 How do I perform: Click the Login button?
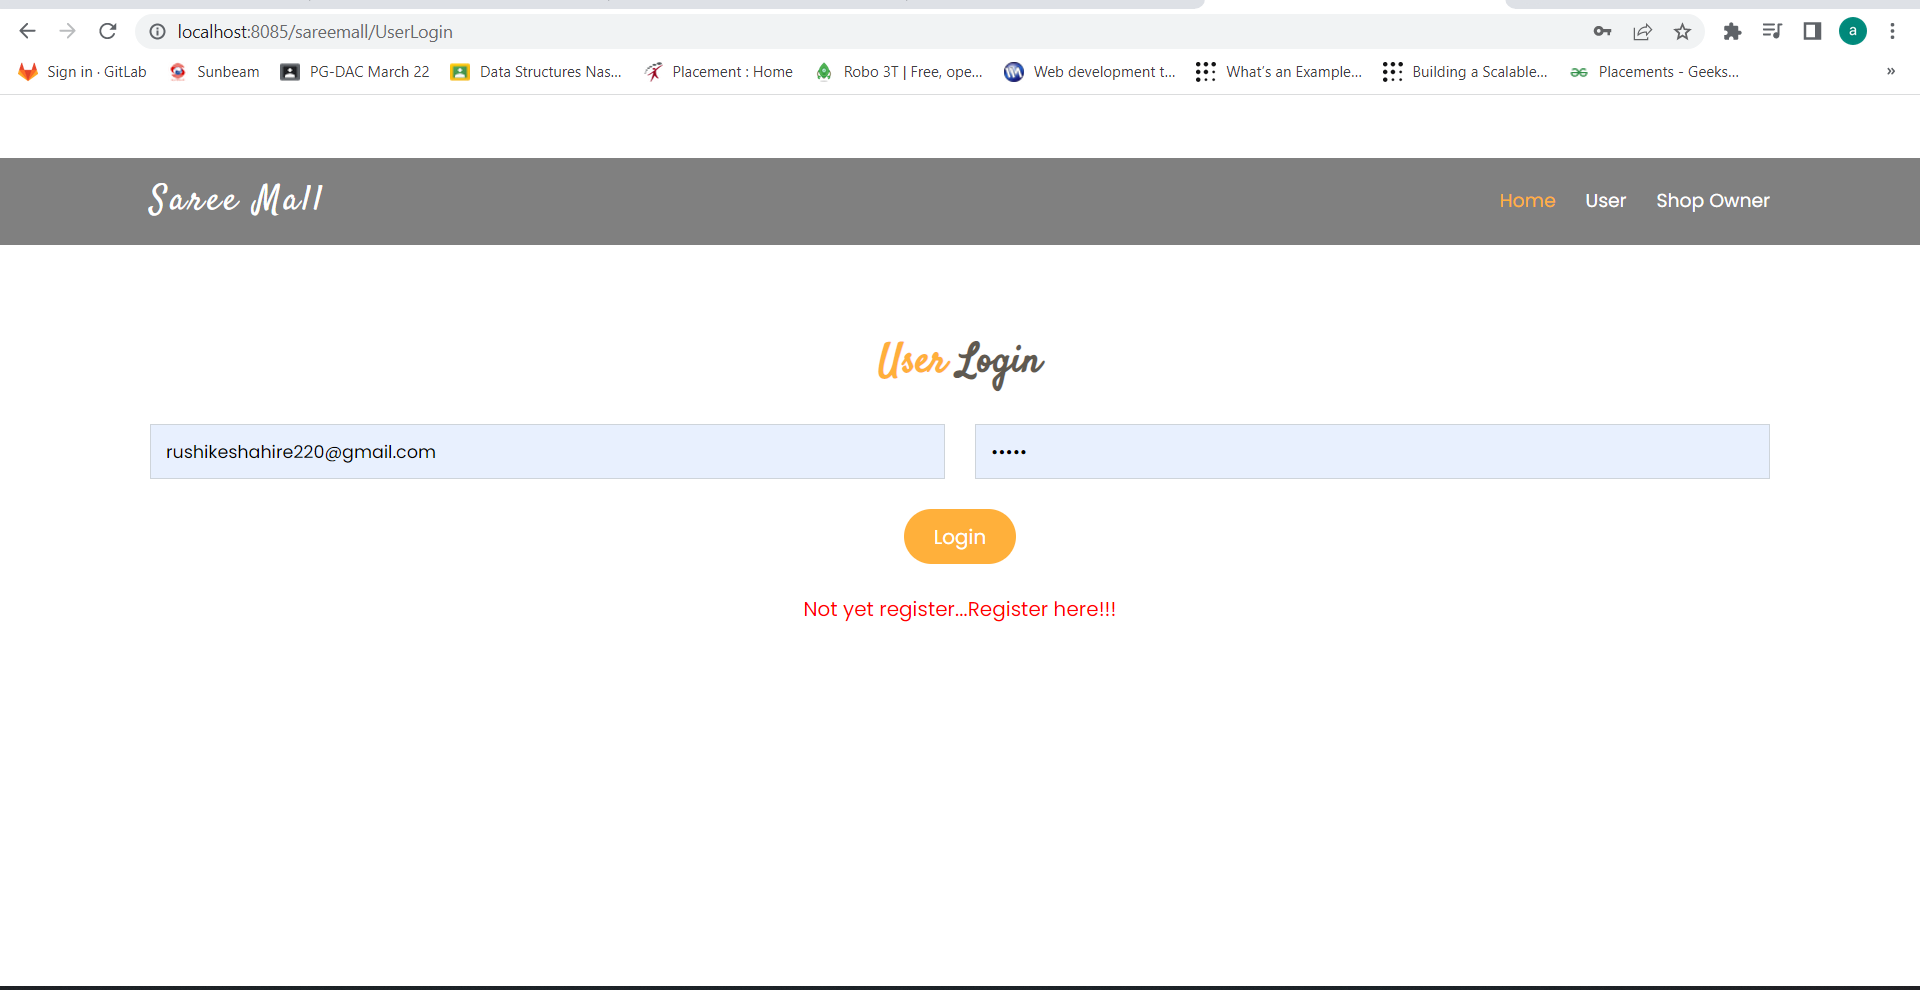[959, 536]
